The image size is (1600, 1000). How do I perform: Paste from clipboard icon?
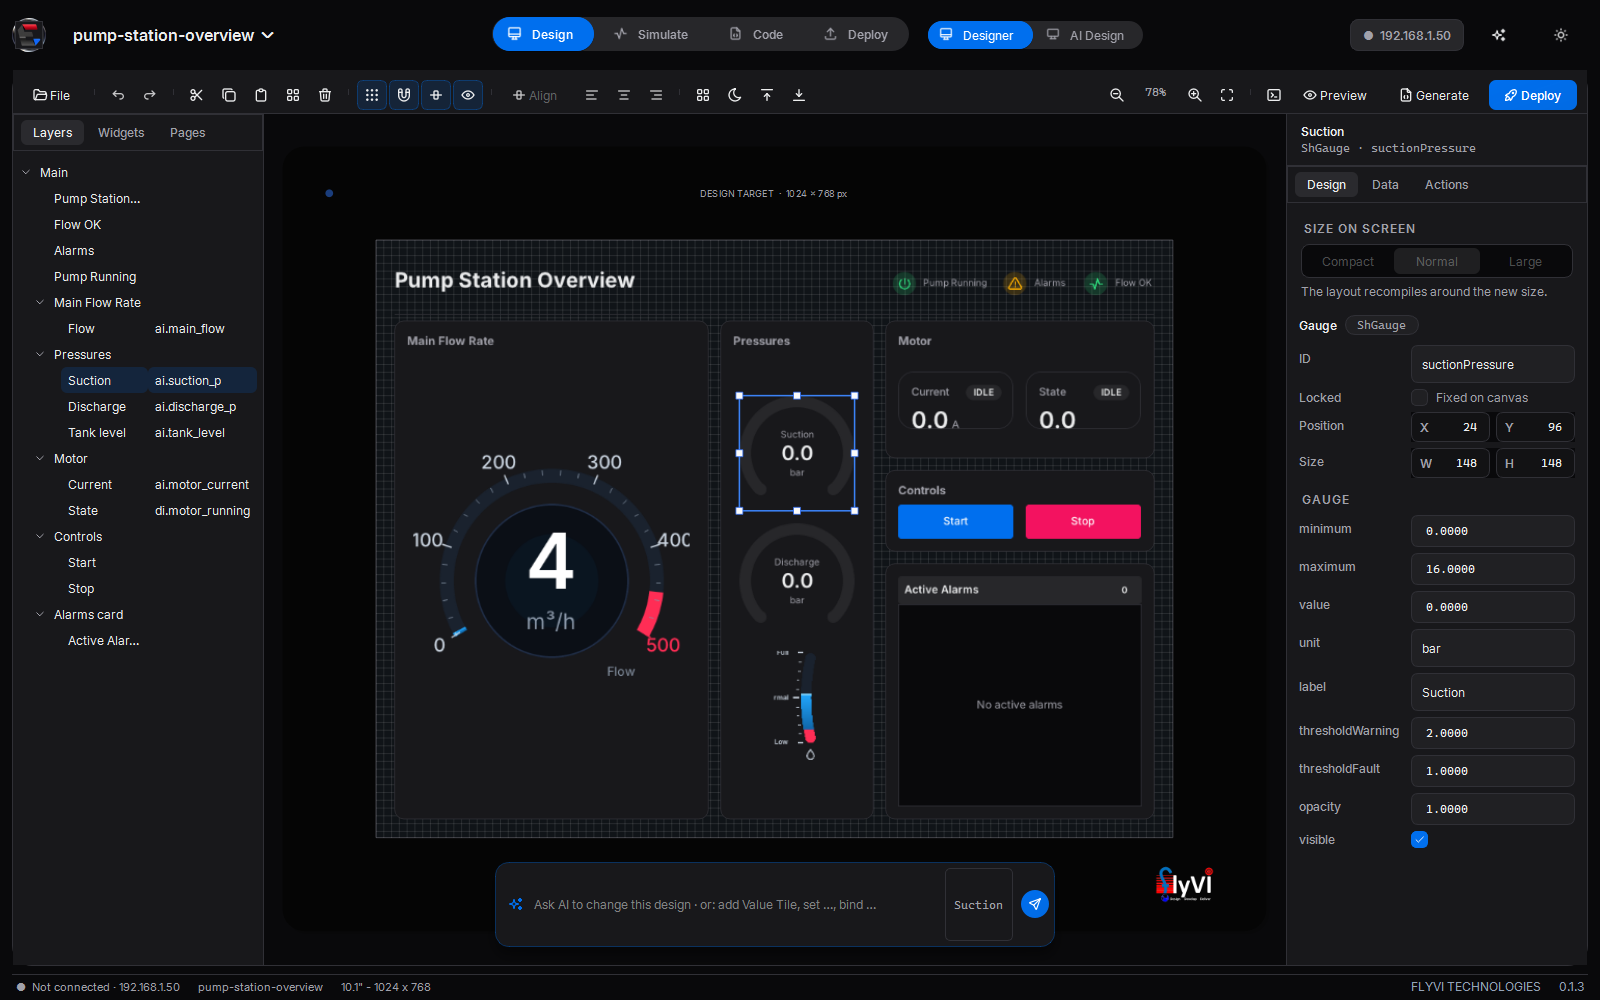261,95
